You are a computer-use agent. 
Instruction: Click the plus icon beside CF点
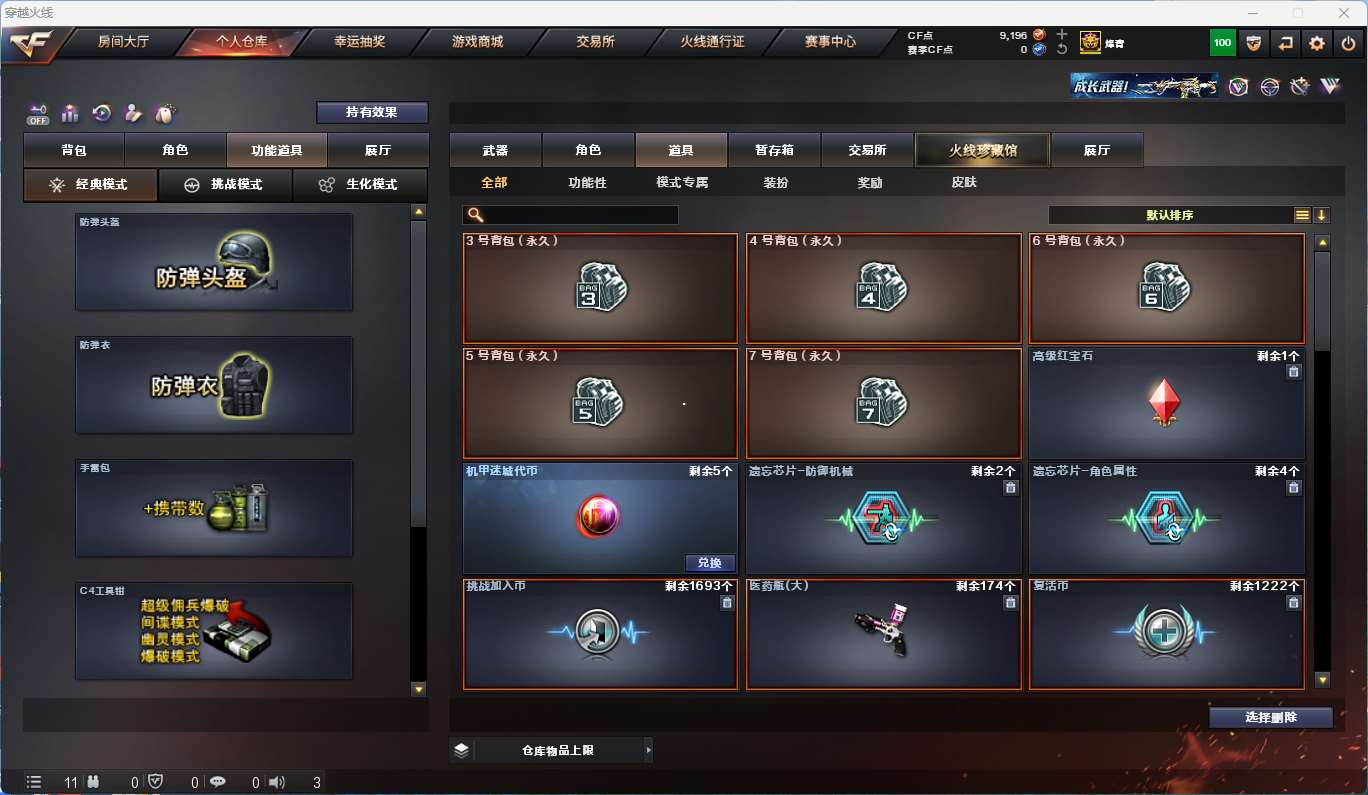[x=1062, y=35]
